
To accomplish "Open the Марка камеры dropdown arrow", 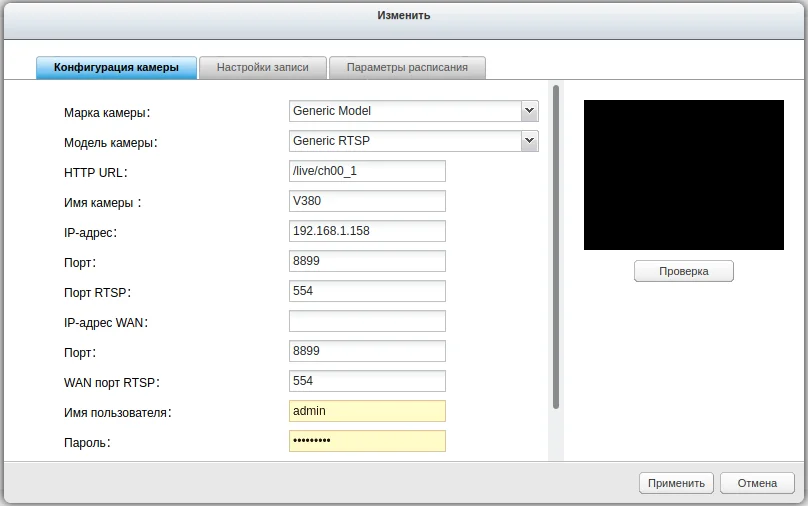I will (x=529, y=111).
